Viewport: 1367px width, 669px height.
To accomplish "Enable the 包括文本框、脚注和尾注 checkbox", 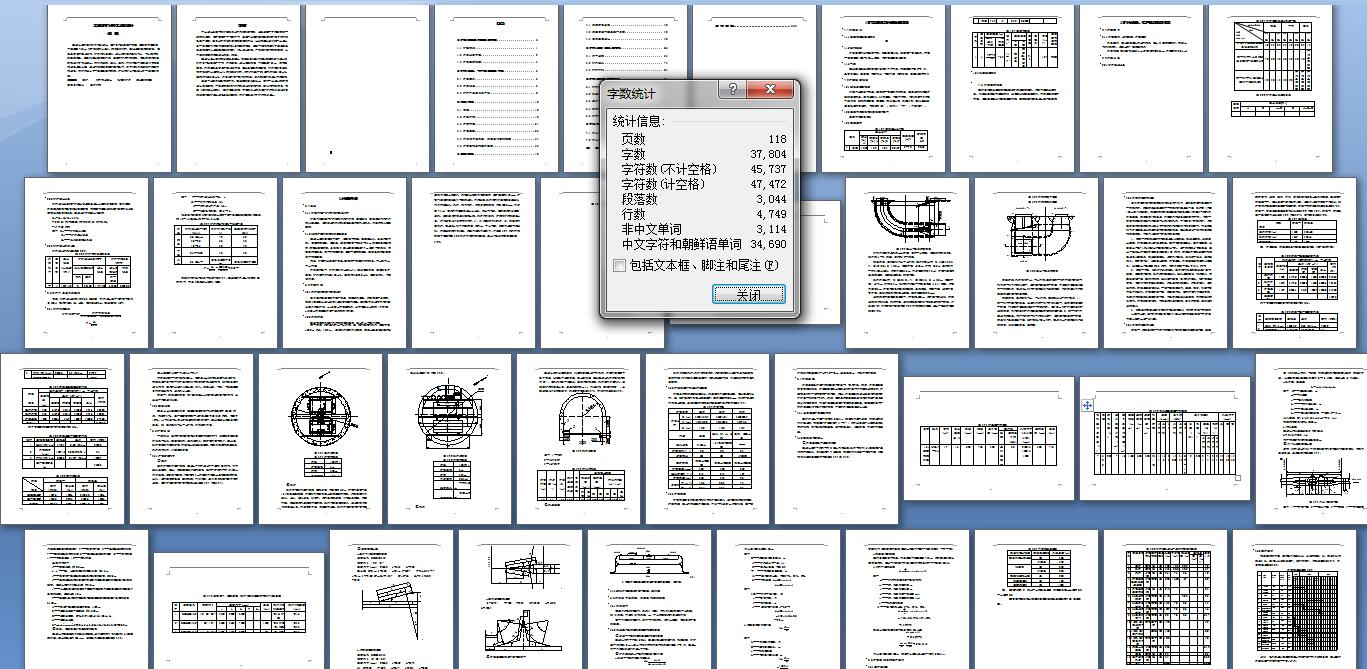I will [620, 266].
